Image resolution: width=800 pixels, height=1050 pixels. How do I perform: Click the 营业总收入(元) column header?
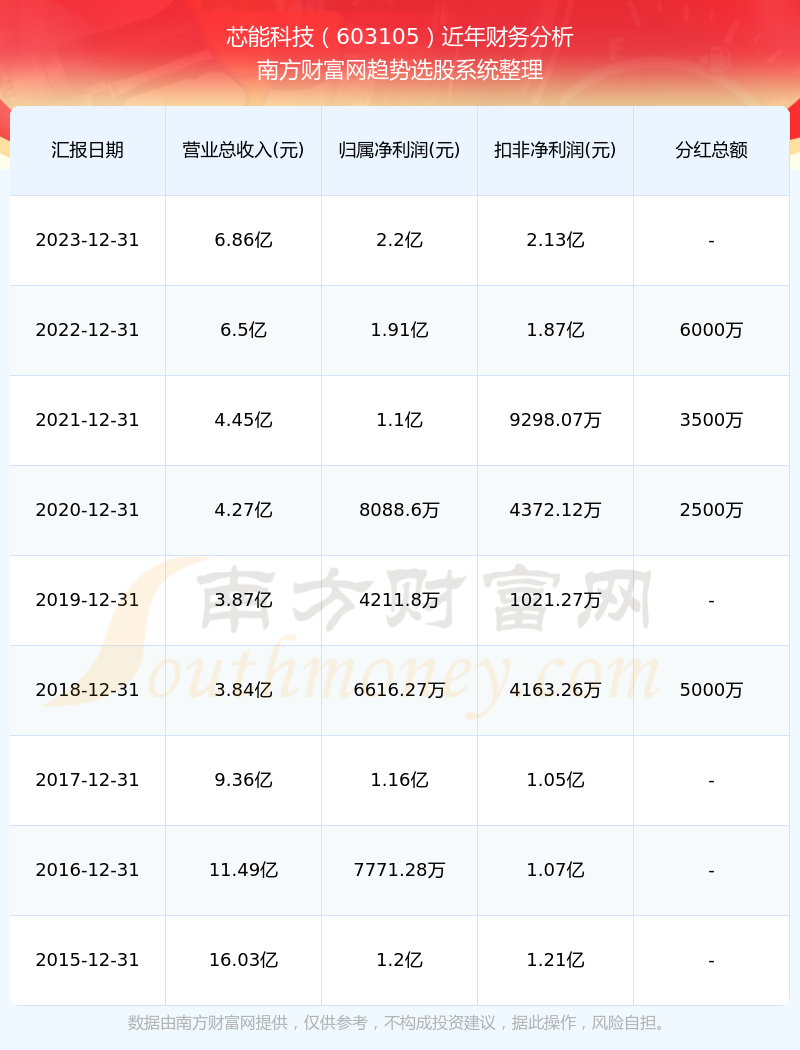point(243,150)
